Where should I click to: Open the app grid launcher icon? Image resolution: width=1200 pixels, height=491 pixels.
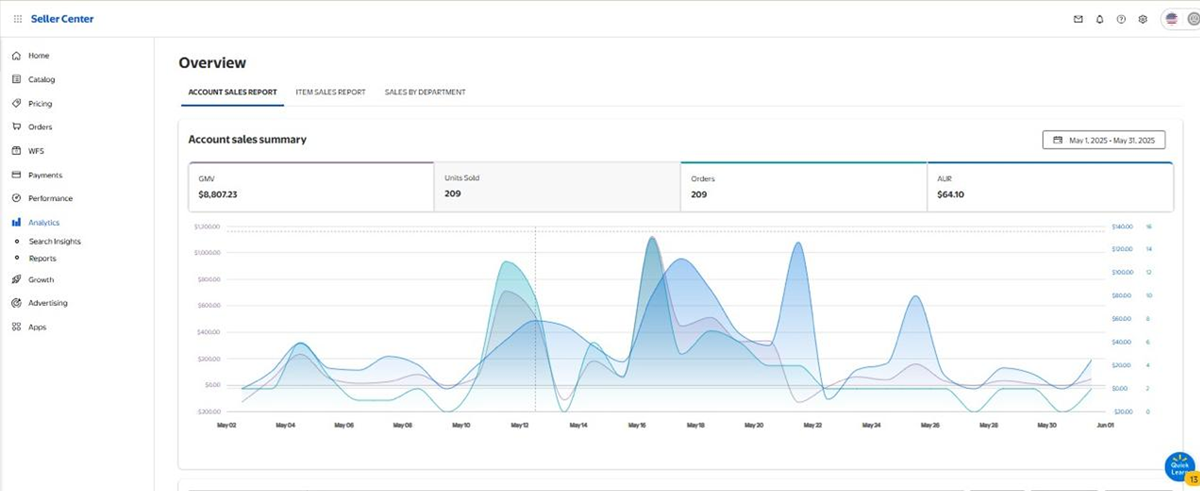pos(18,19)
